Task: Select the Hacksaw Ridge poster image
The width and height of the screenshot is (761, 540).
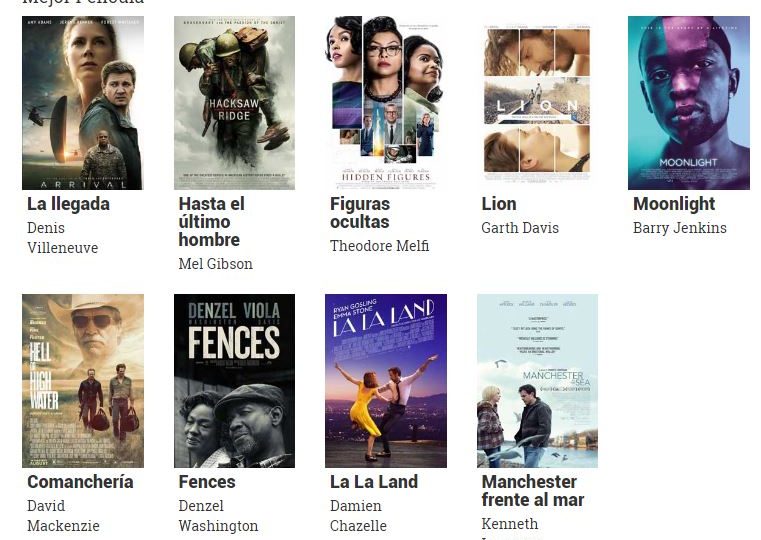Action: point(234,103)
